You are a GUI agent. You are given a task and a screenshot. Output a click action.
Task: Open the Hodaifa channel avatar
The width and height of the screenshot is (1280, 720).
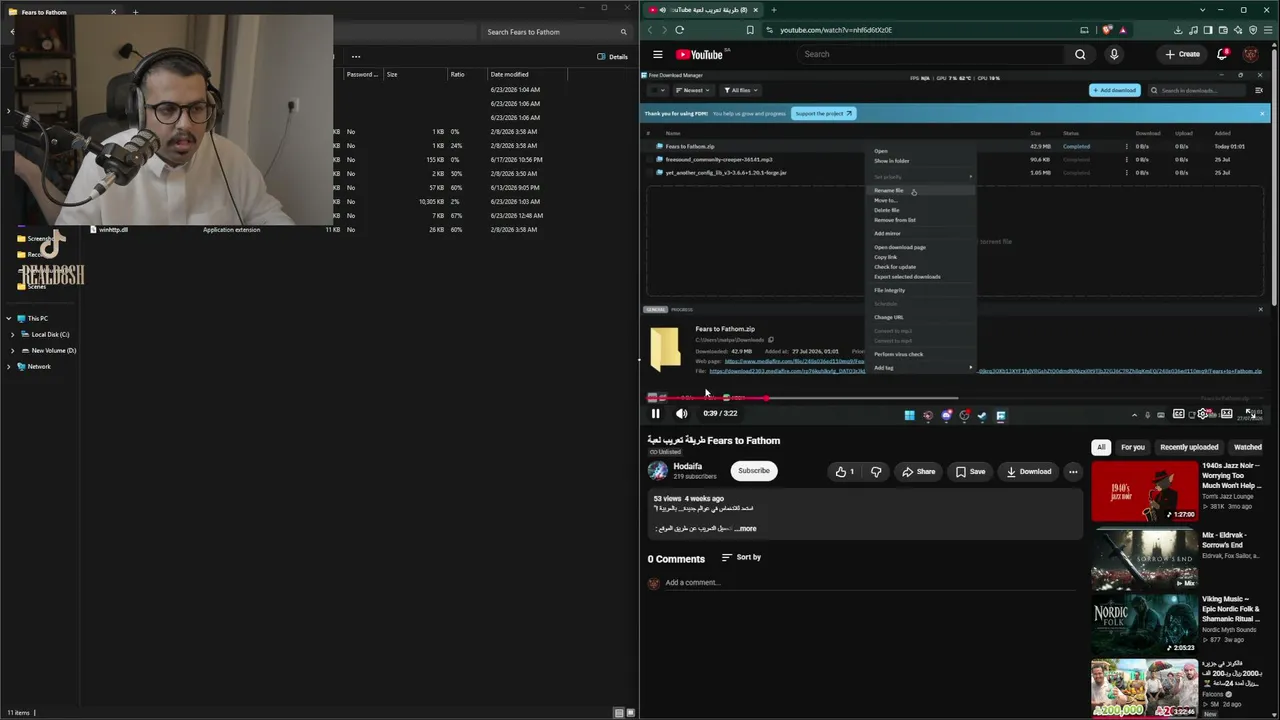657,471
